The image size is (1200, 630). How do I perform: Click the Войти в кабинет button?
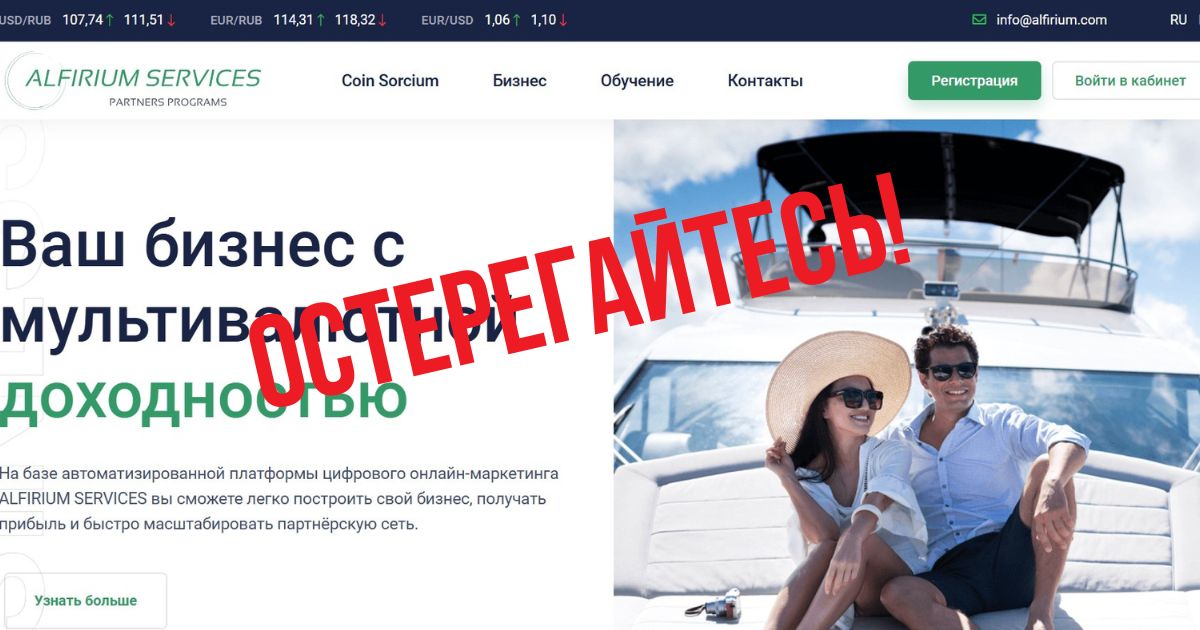pyautogui.click(x=1128, y=81)
